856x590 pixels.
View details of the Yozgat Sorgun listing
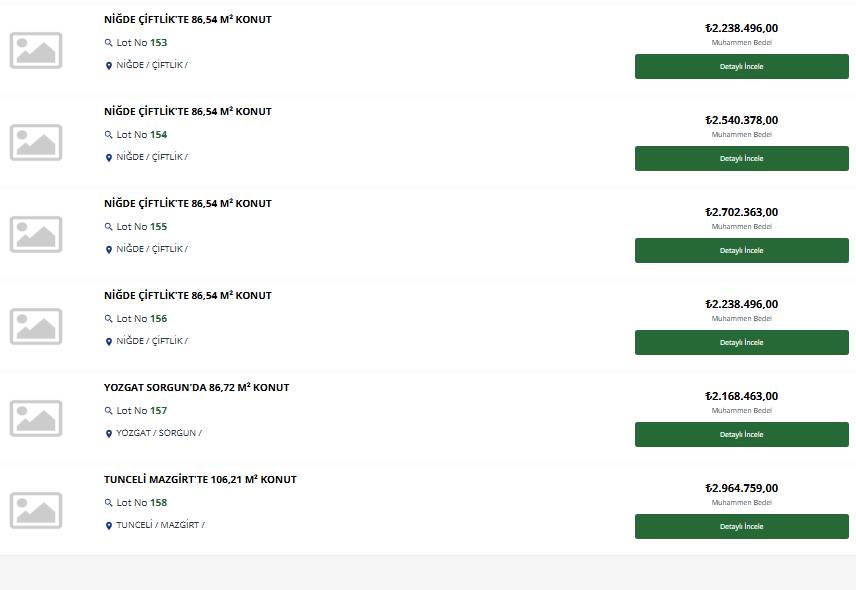point(741,434)
